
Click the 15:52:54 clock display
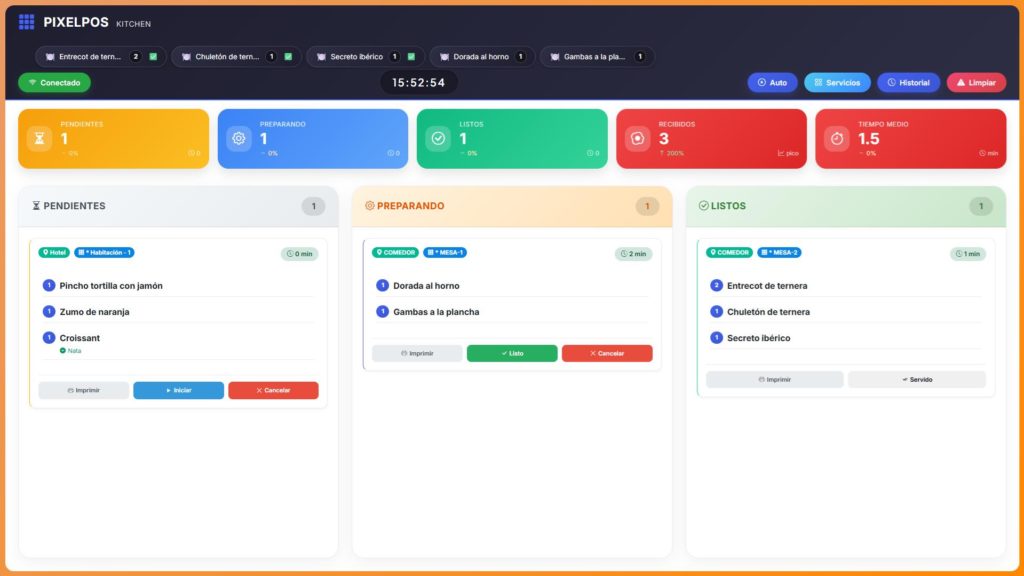[419, 82]
